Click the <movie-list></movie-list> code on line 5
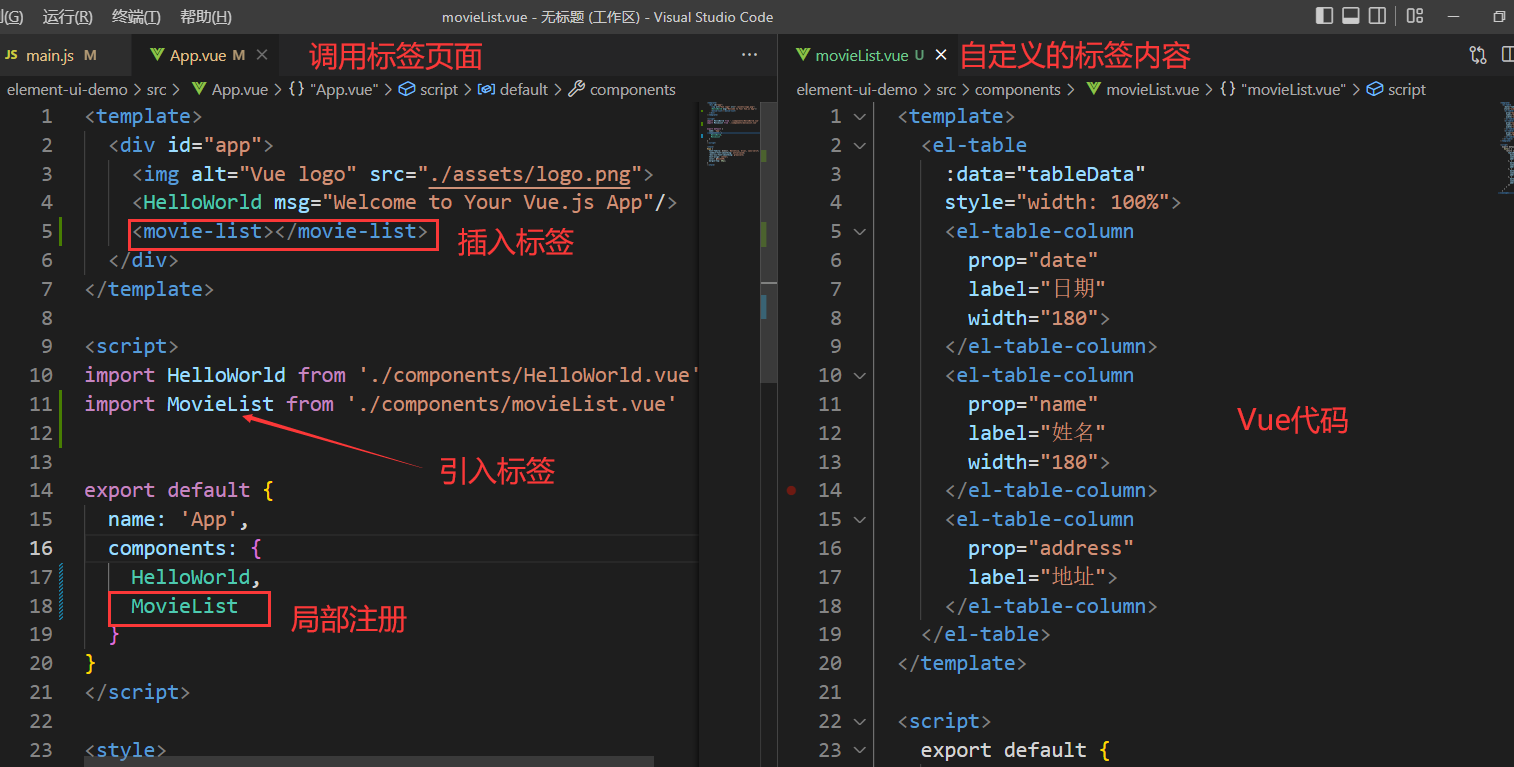Image resolution: width=1514 pixels, height=767 pixels. tap(281, 232)
